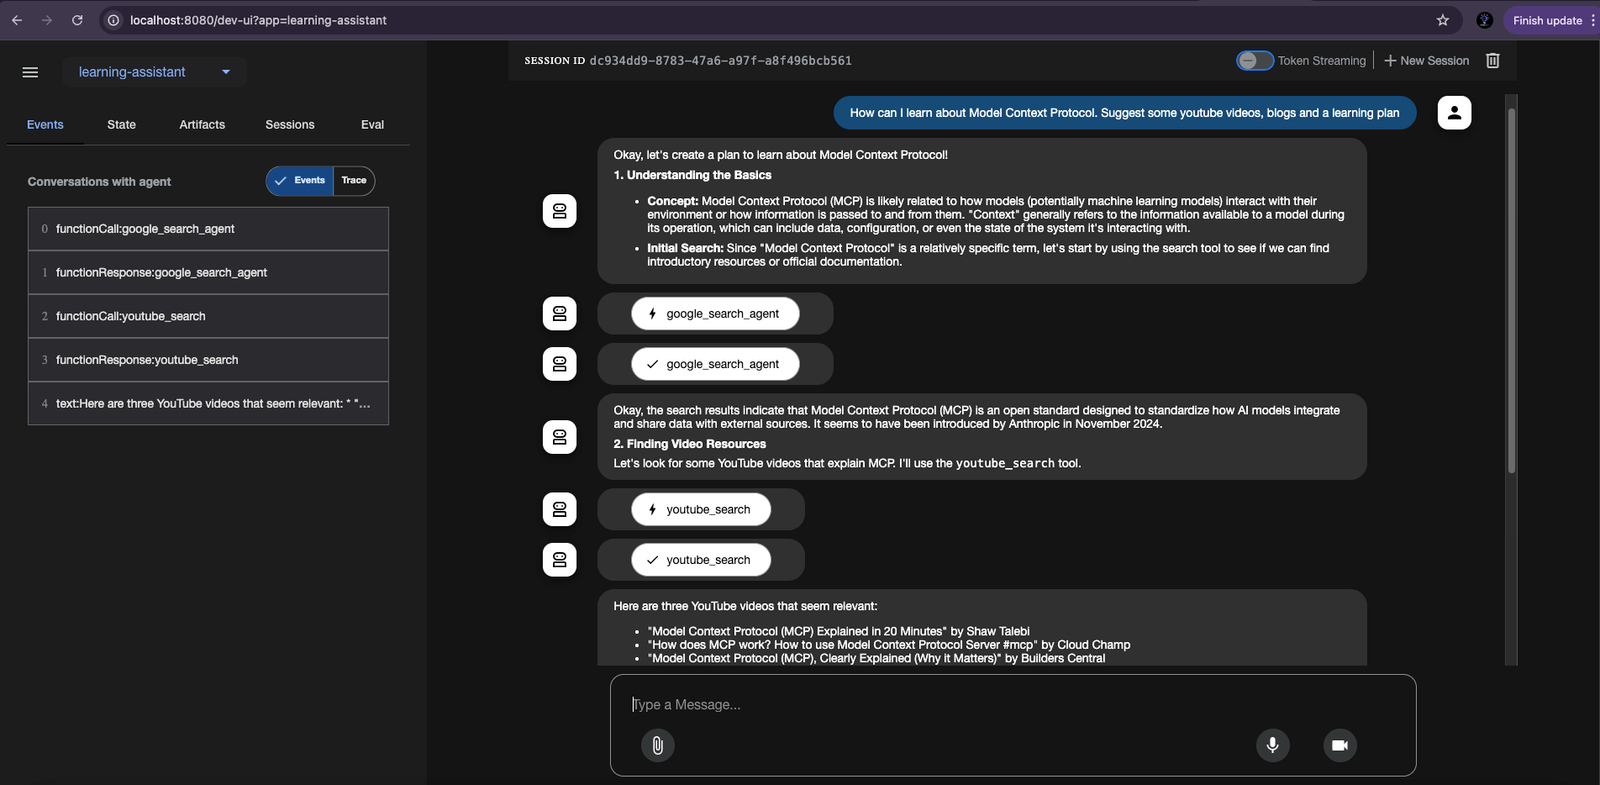This screenshot has width=1600, height=785.
Task: Start a New Session
Action: pos(1426,61)
